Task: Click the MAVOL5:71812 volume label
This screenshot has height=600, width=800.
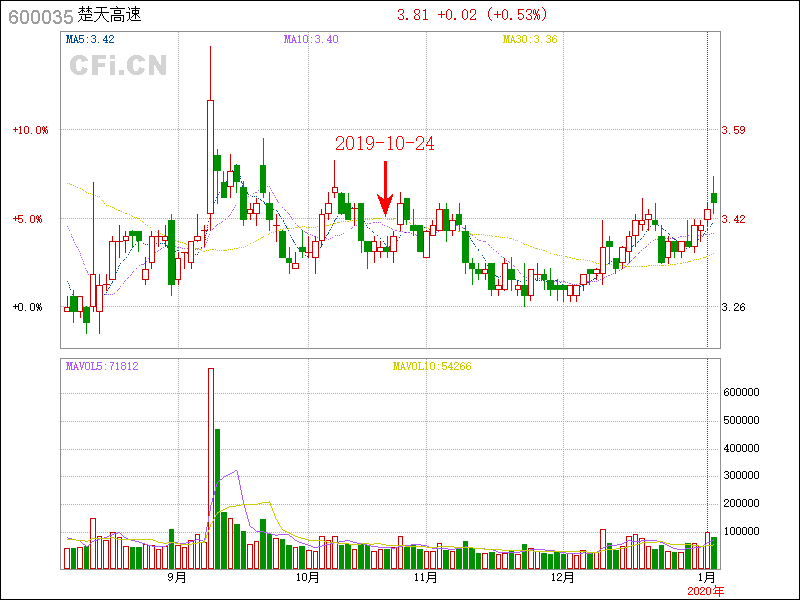Action: pyautogui.click(x=102, y=367)
